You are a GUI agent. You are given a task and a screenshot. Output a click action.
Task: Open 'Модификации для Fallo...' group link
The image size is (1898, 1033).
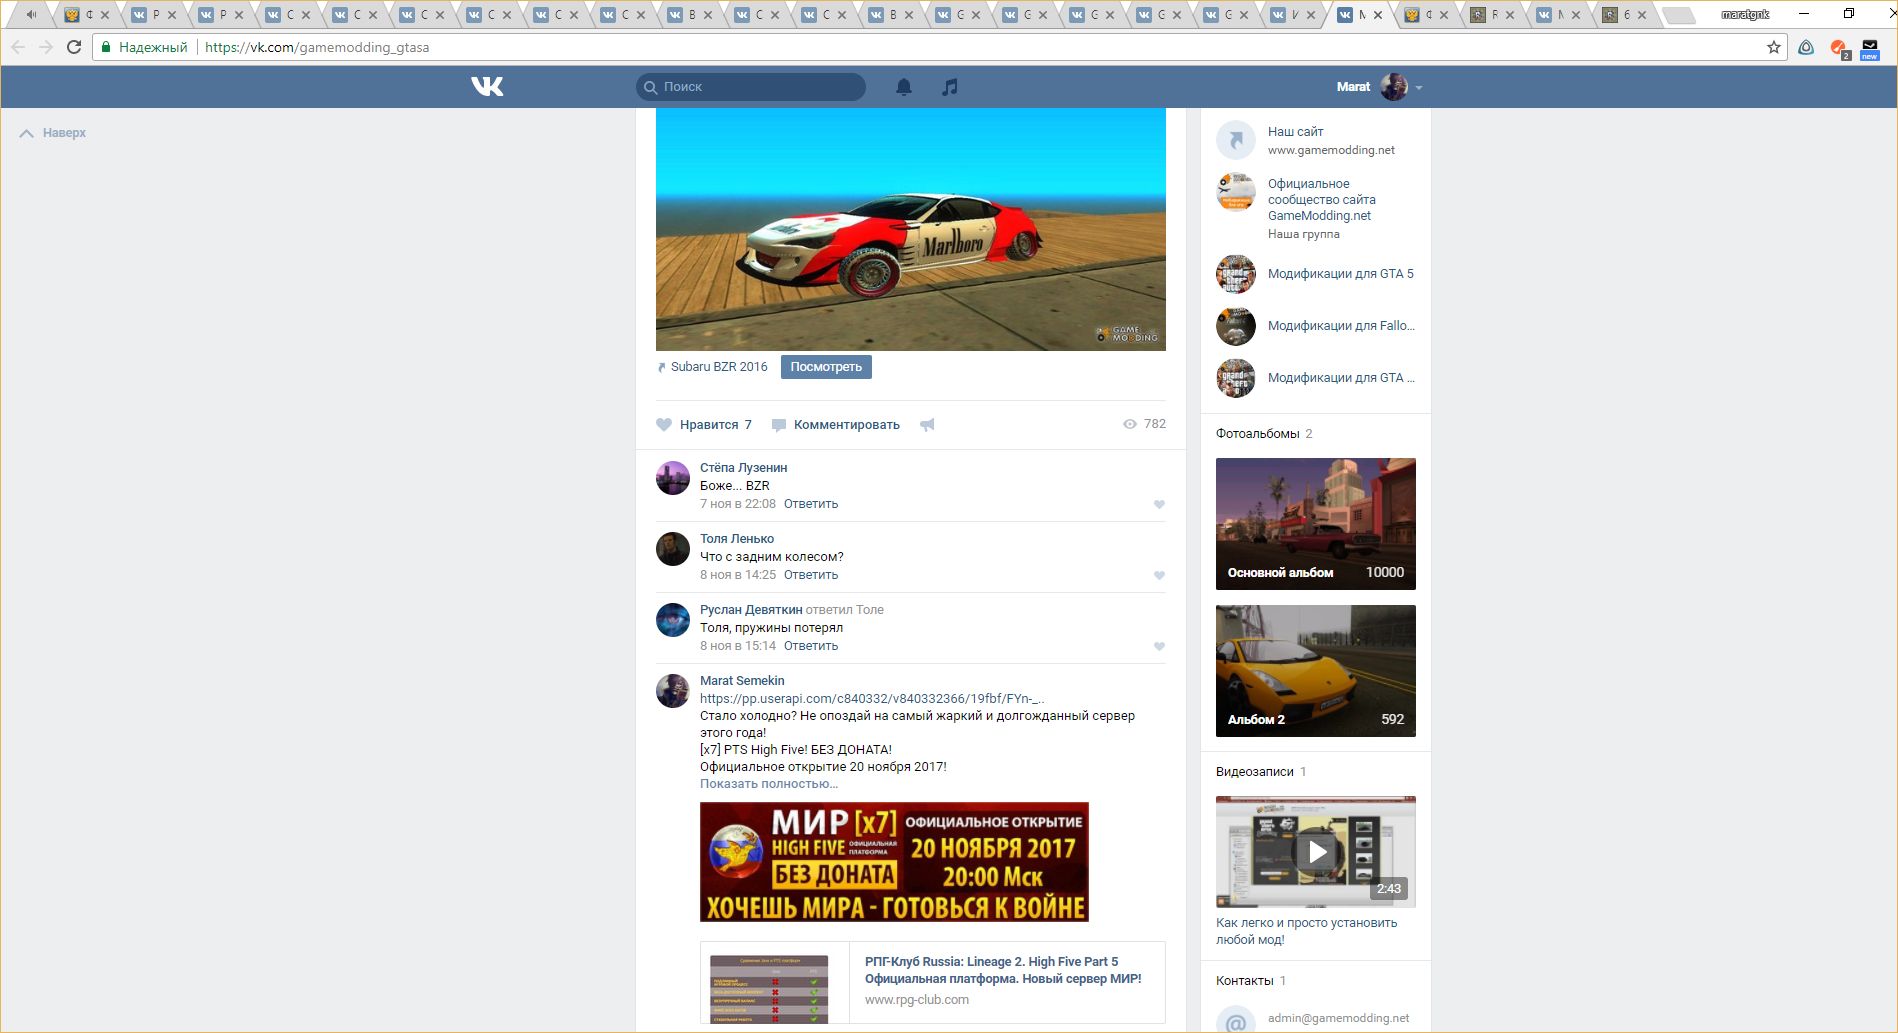pos(1341,326)
